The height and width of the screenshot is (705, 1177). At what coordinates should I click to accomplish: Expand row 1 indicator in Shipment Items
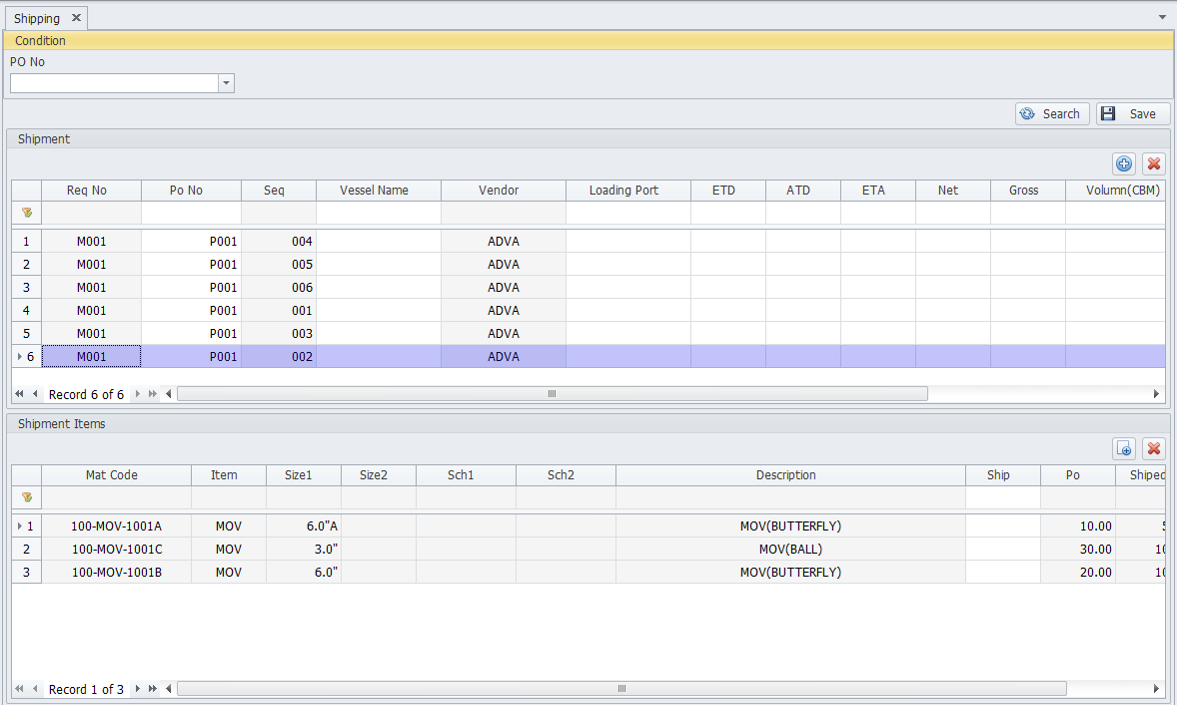point(20,526)
